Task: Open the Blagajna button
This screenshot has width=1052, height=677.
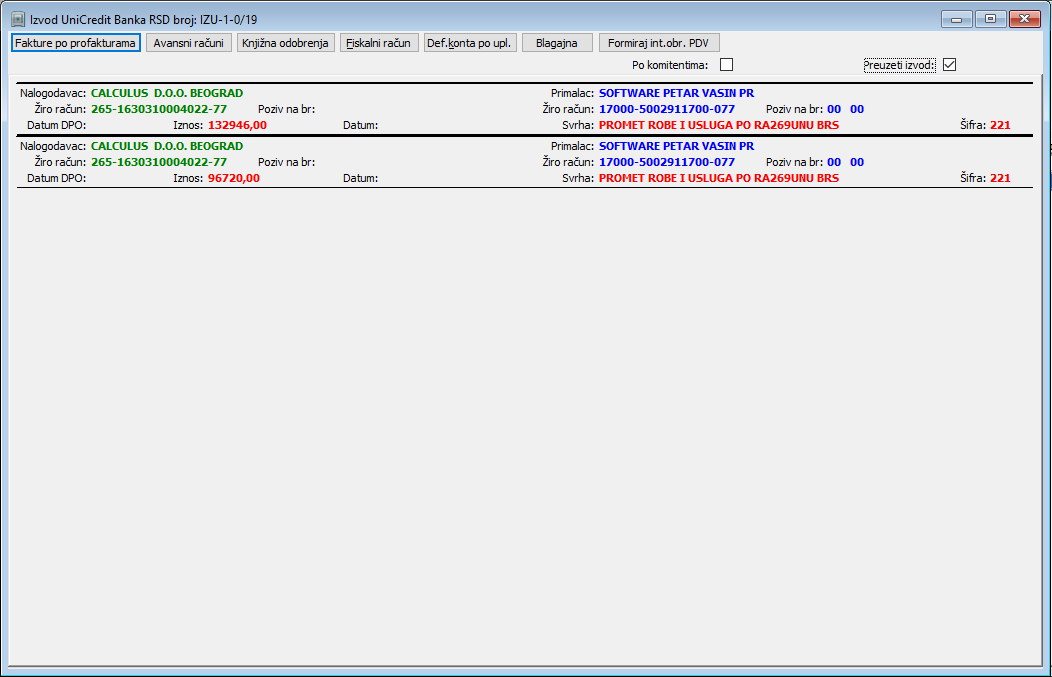Action: pyautogui.click(x=557, y=43)
